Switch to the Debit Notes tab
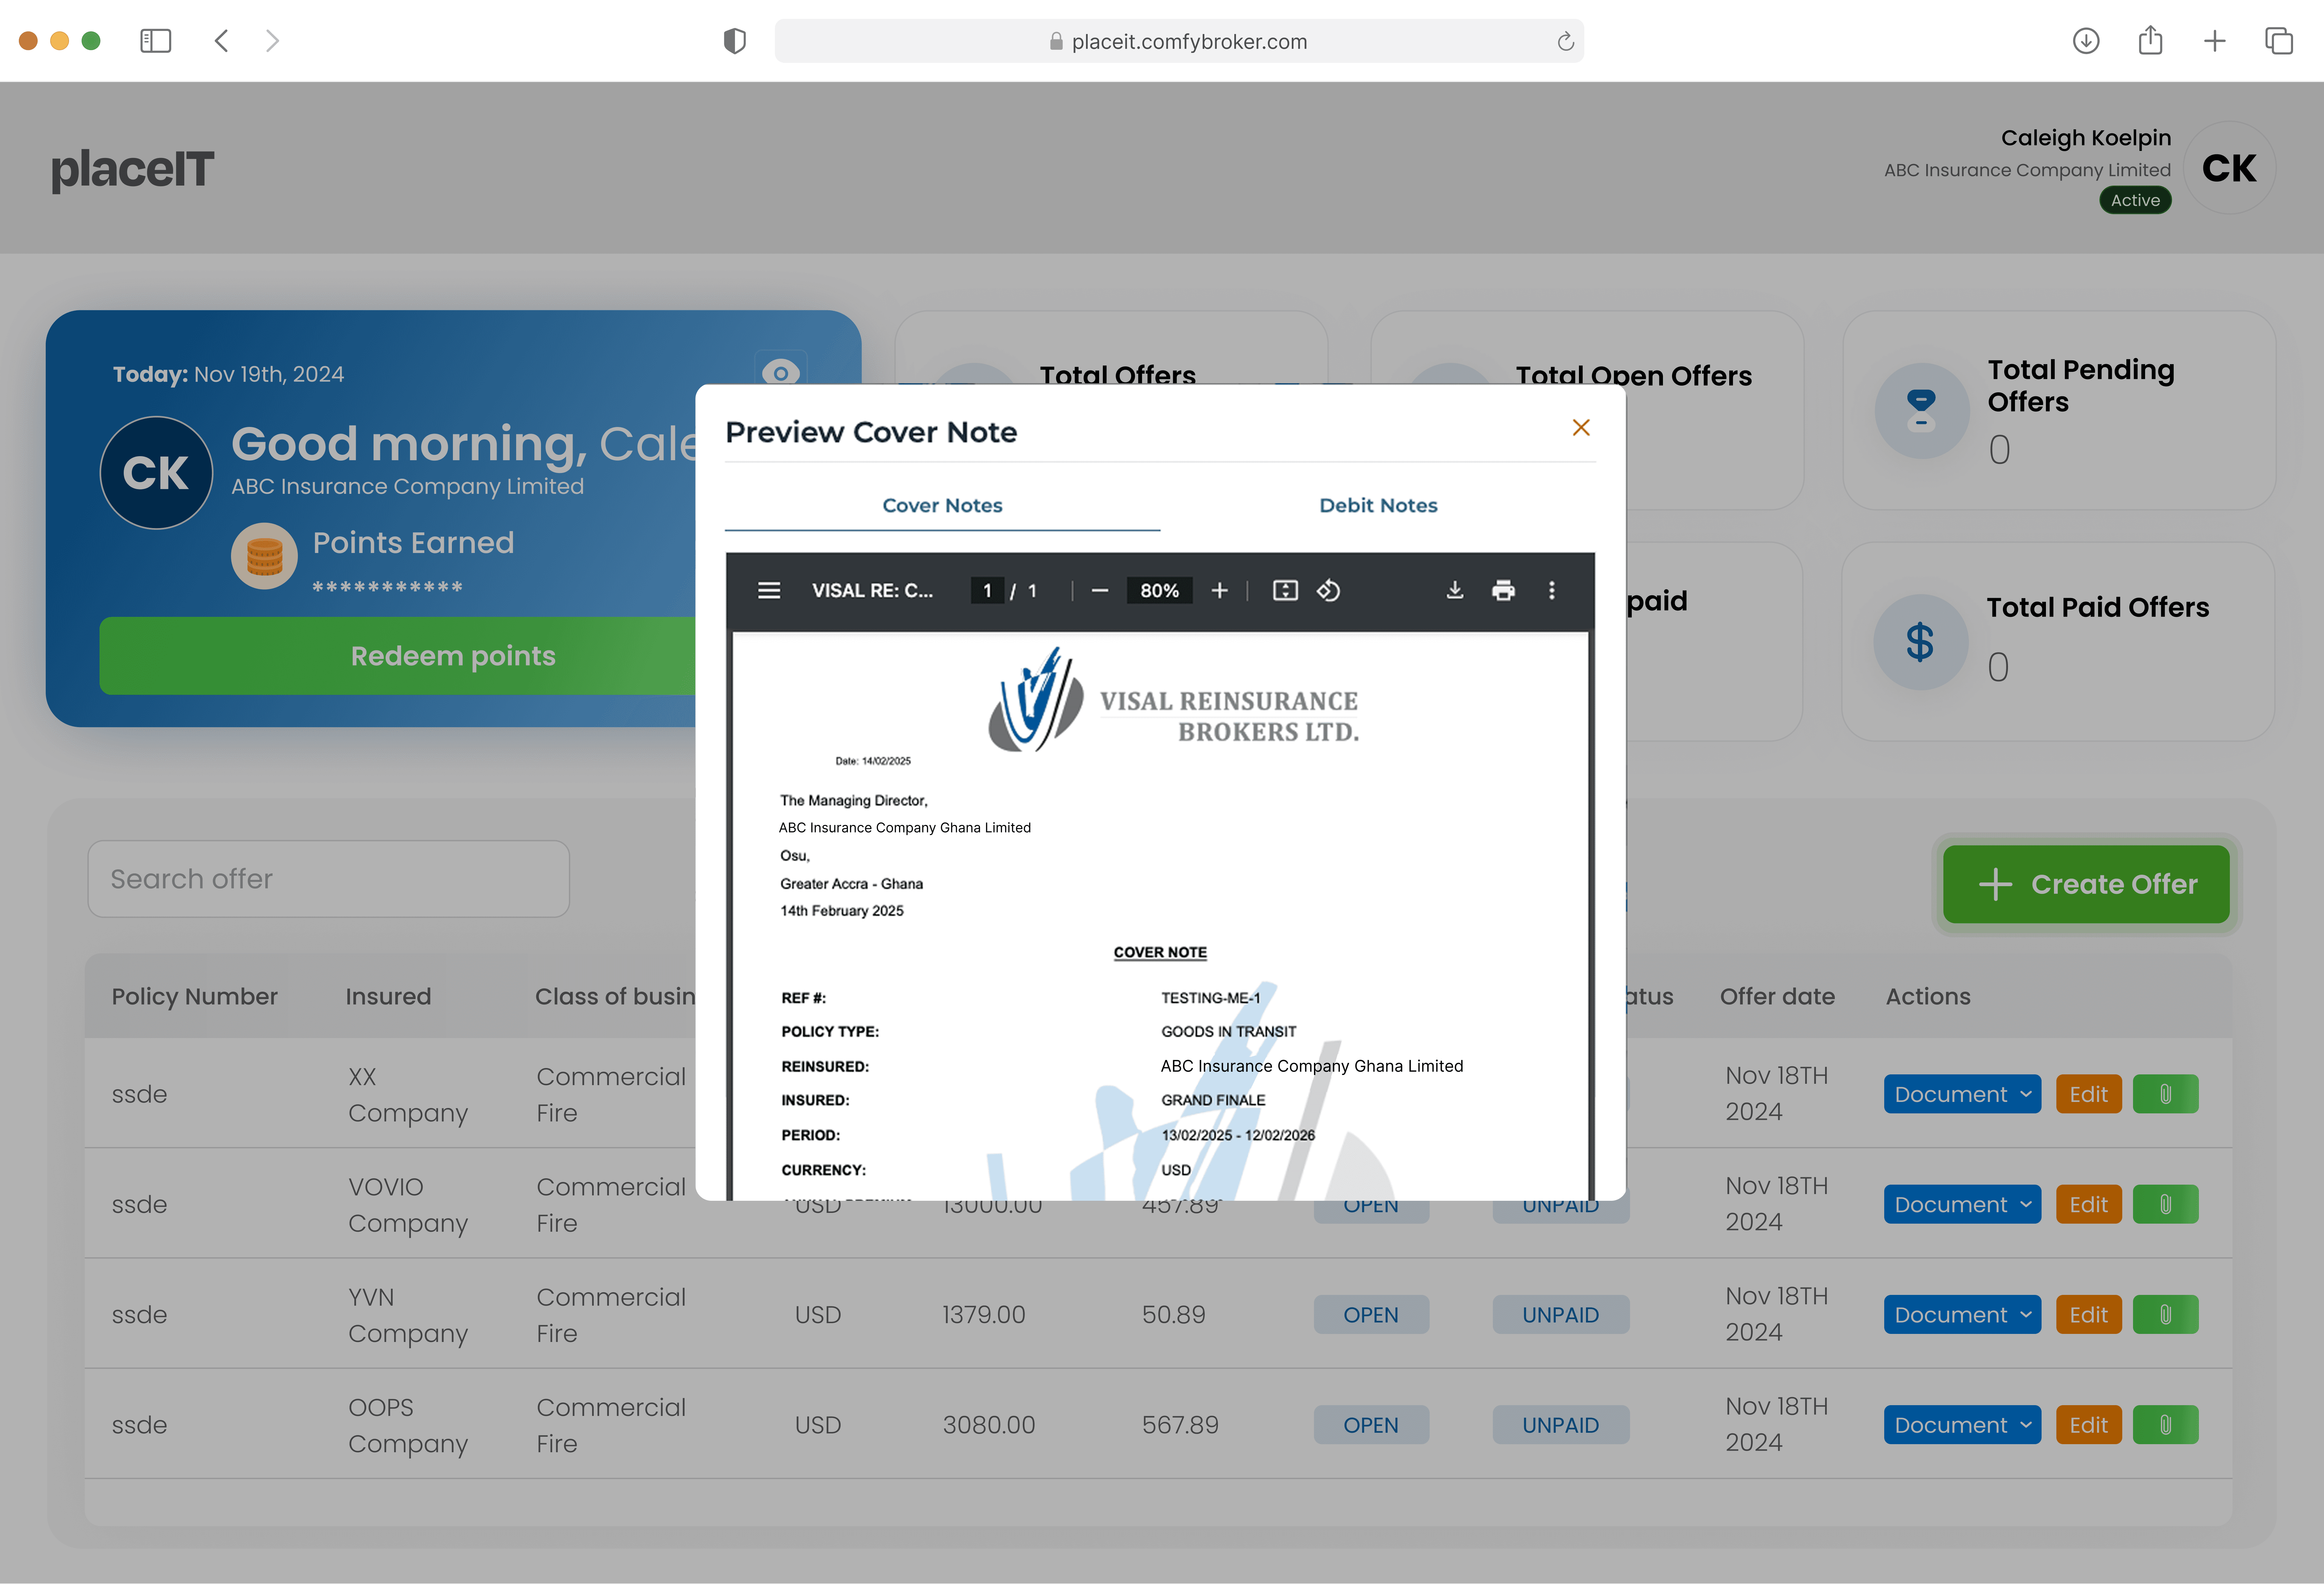This screenshot has width=2324, height=1584. coord(1378,505)
